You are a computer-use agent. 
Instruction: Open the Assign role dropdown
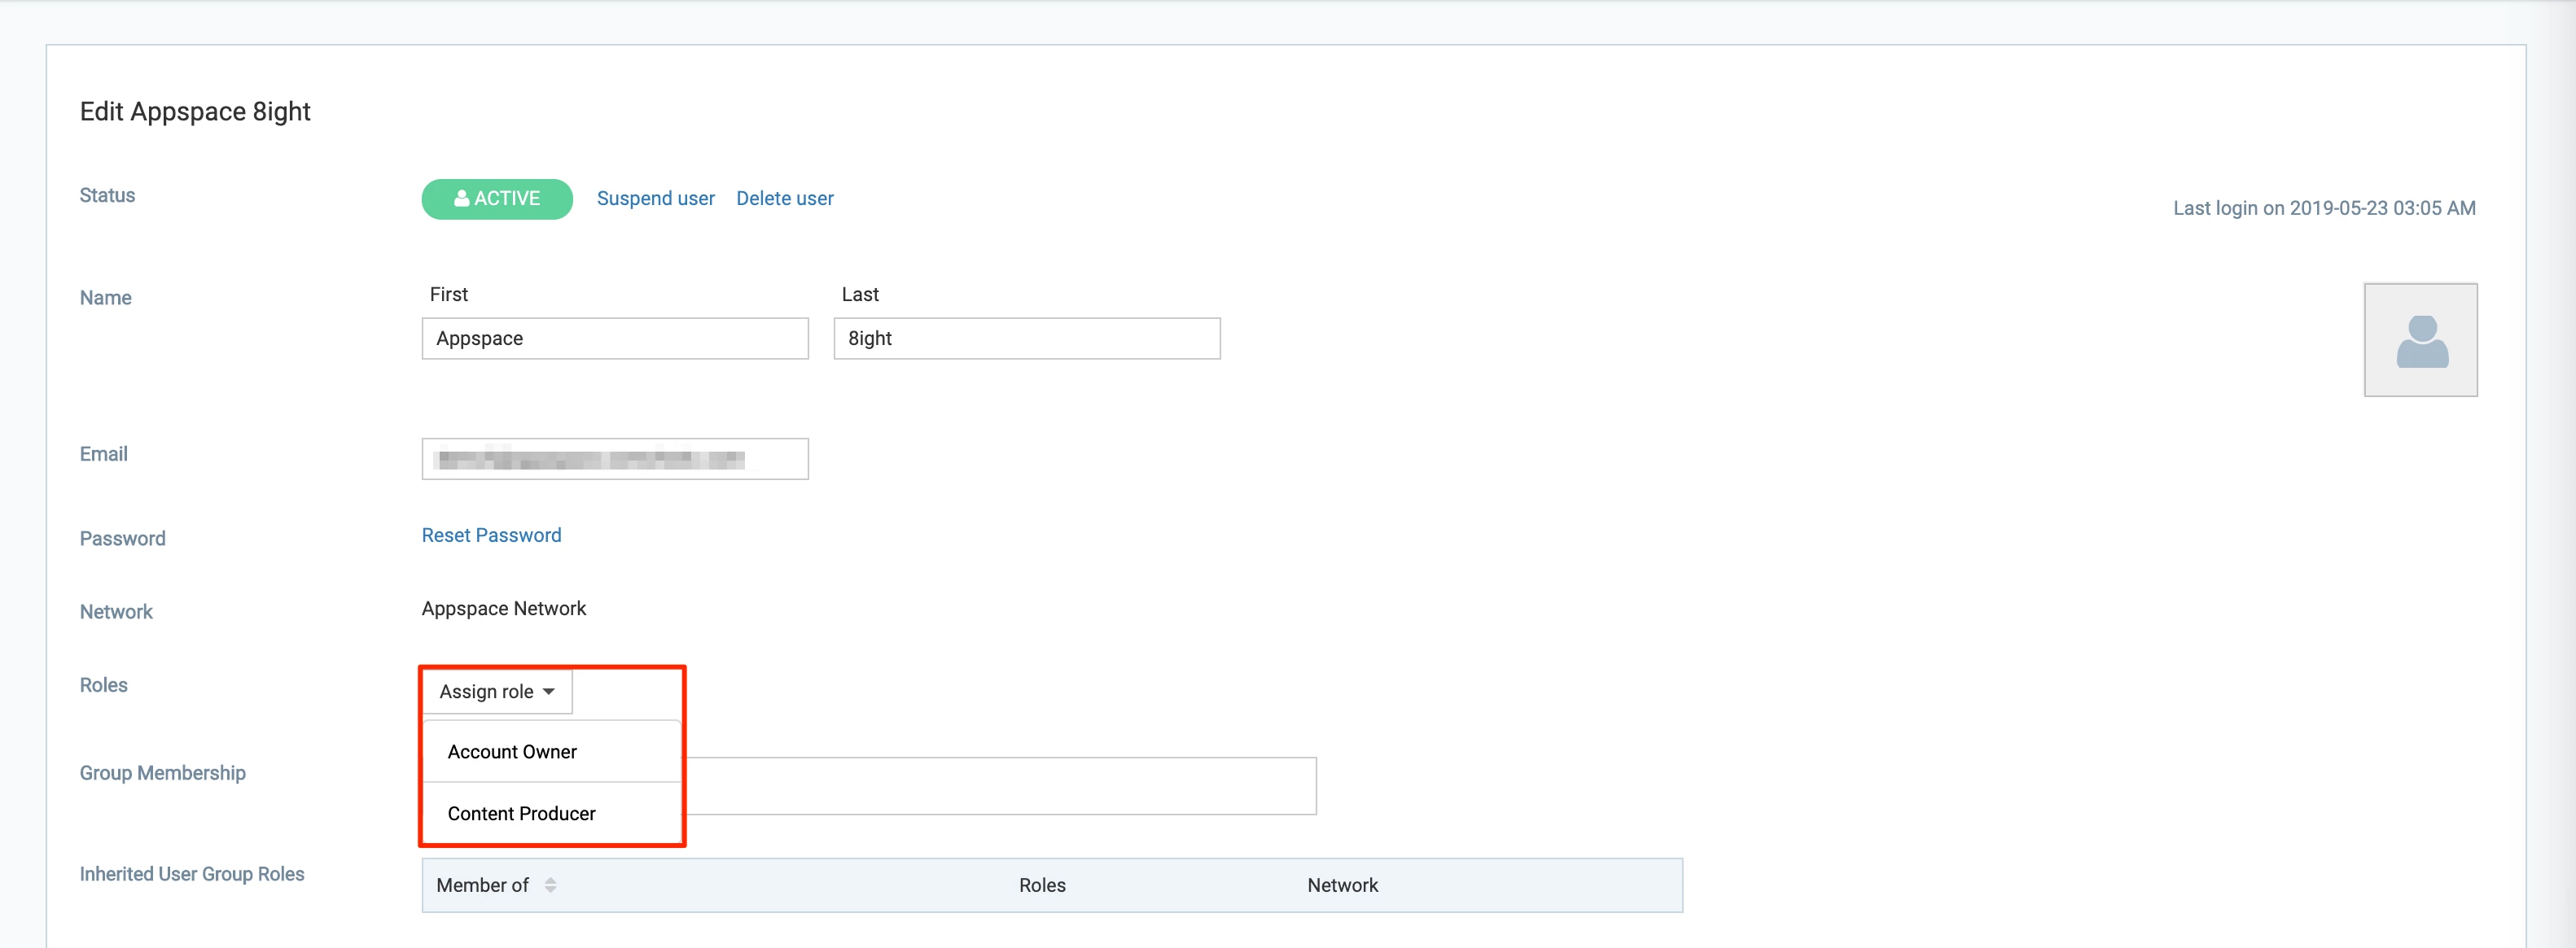(497, 691)
